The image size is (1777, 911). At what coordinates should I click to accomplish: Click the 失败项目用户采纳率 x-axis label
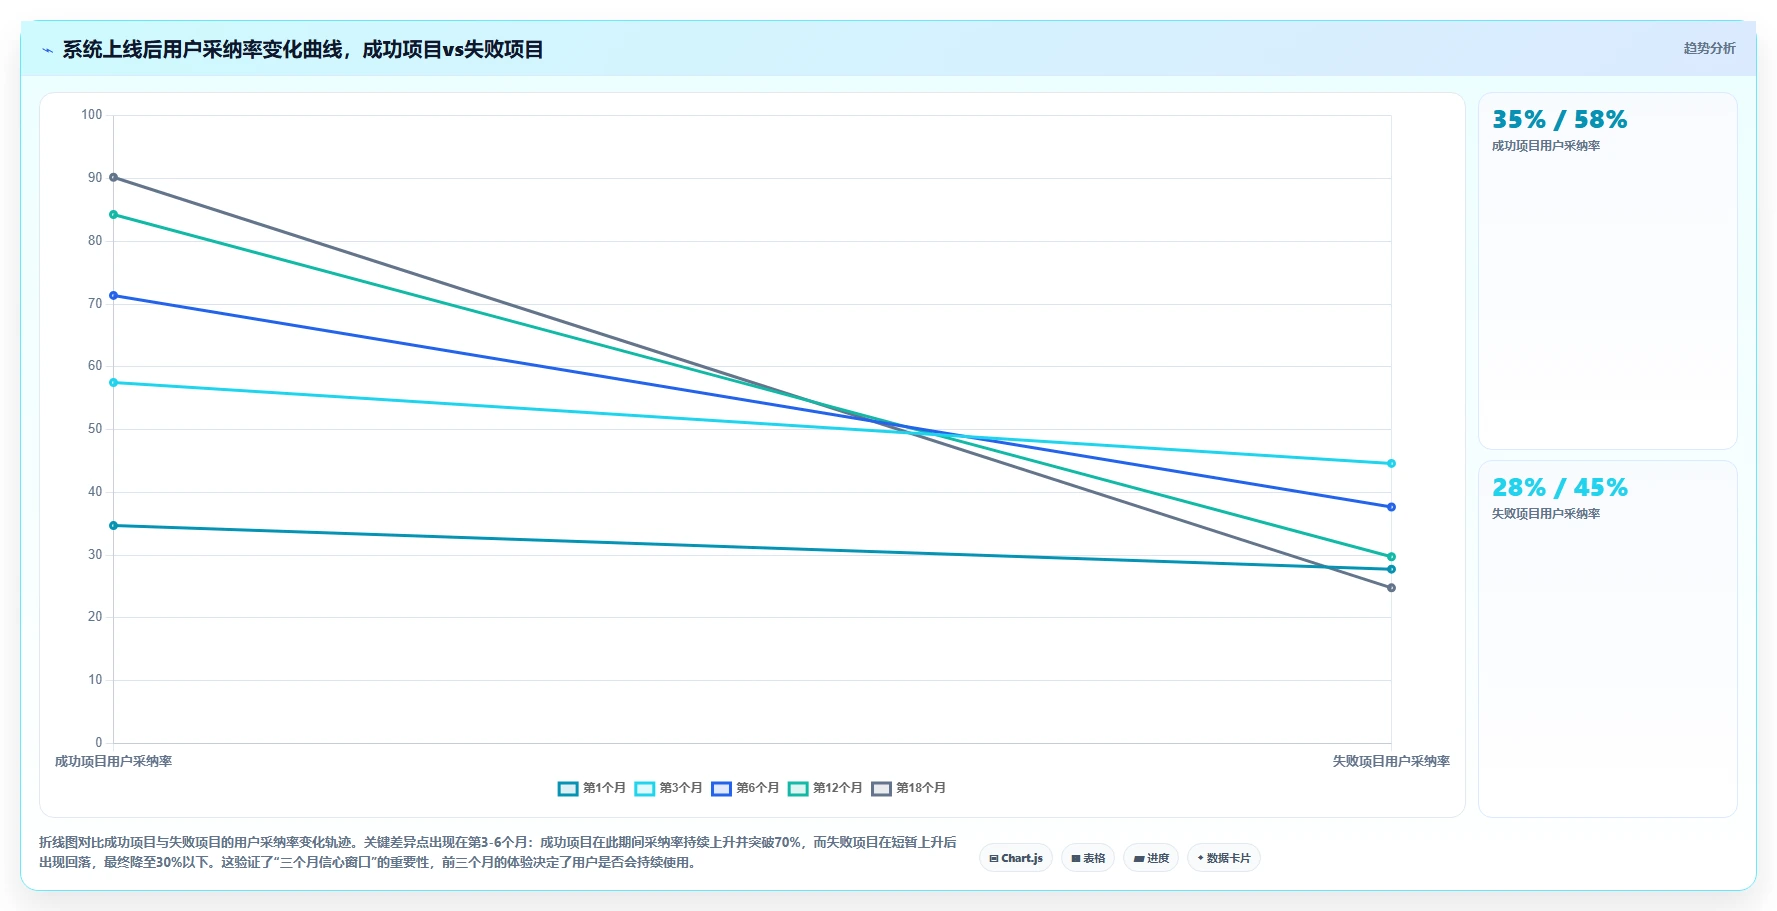[x=1391, y=762]
